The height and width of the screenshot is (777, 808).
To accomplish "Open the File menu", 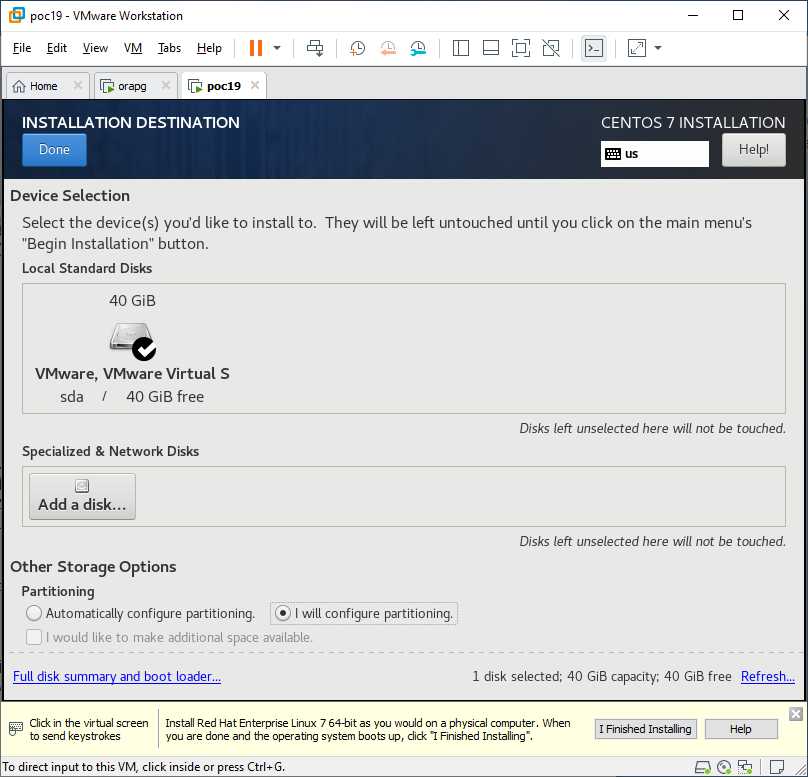I will tap(22, 48).
